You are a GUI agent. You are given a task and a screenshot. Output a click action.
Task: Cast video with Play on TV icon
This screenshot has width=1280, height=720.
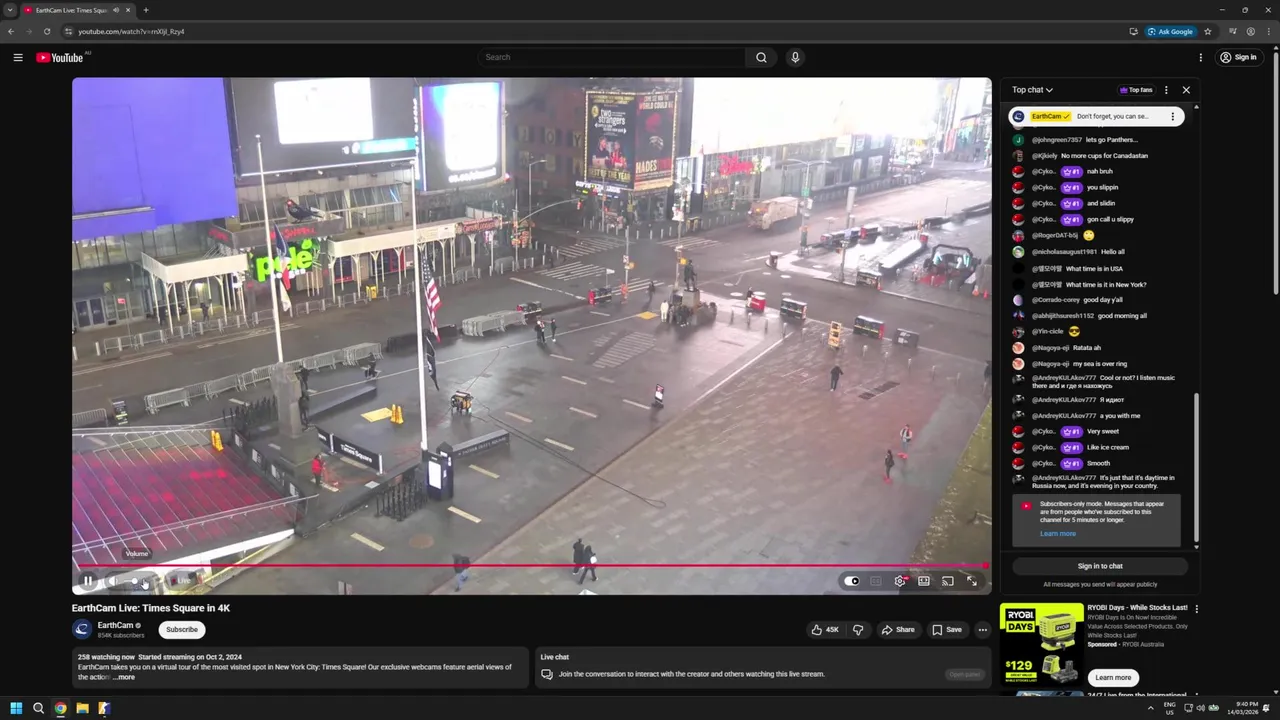(948, 580)
